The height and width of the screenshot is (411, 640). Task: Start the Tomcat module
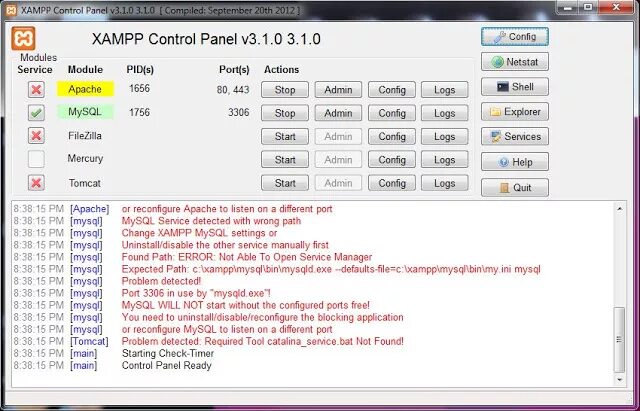(285, 183)
